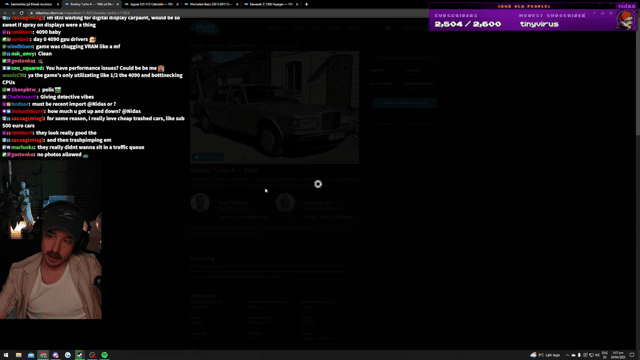The width and height of the screenshot is (640, 360).
Task: Switch to the Mercedes-Benz 230 S tab
Action: [x=211, y=4]
